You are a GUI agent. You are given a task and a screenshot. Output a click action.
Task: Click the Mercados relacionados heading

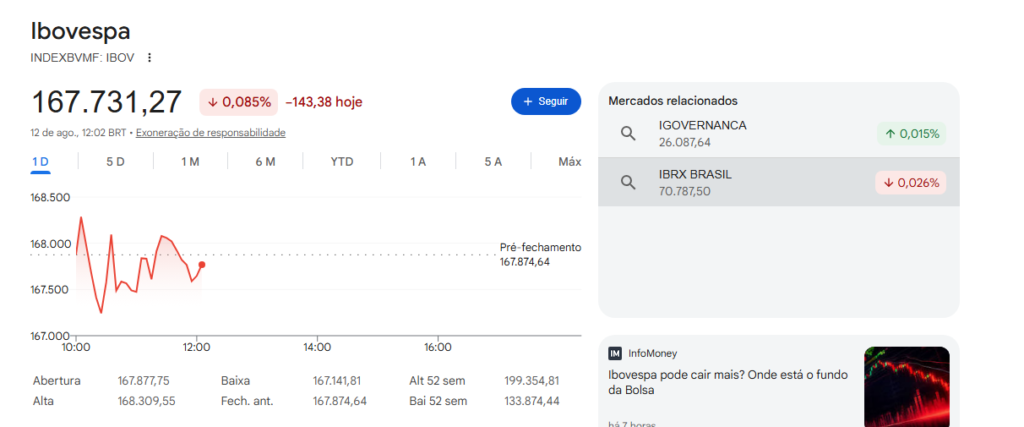[673, 101]
